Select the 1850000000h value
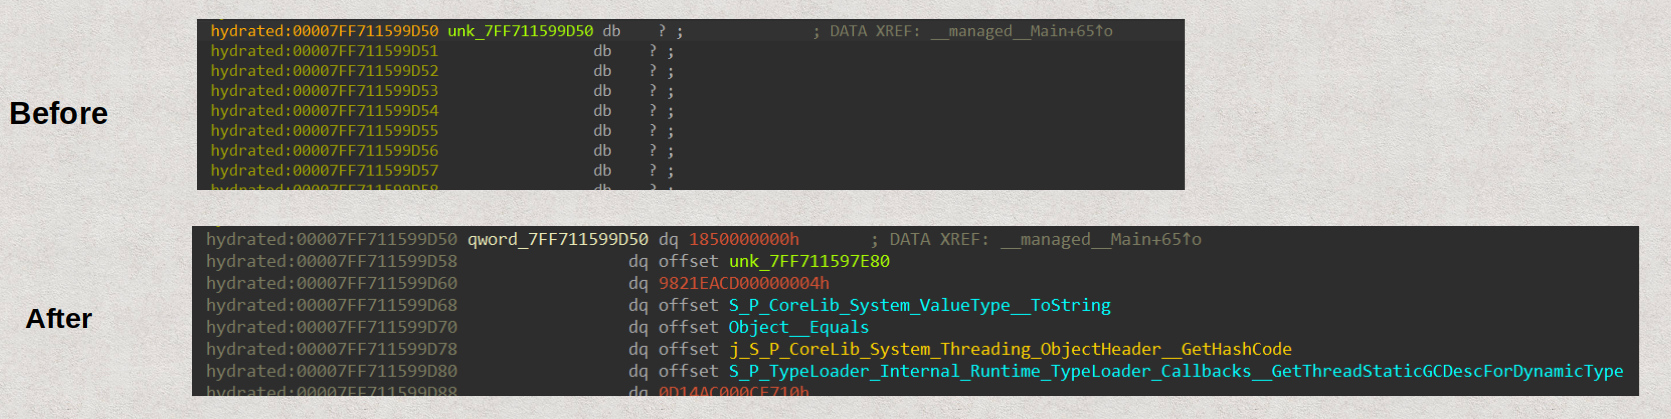The width and height of the screenshot is (1671, 419). coord(743,240)
